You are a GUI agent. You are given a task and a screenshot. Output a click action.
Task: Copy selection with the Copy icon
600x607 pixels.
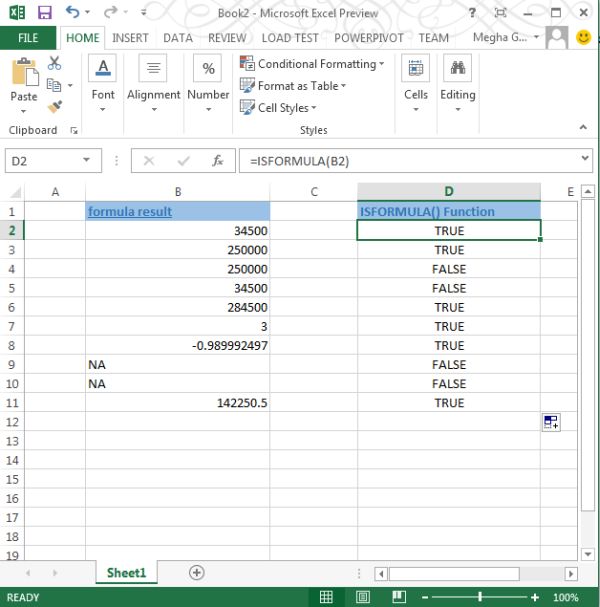tap(54, 85)
